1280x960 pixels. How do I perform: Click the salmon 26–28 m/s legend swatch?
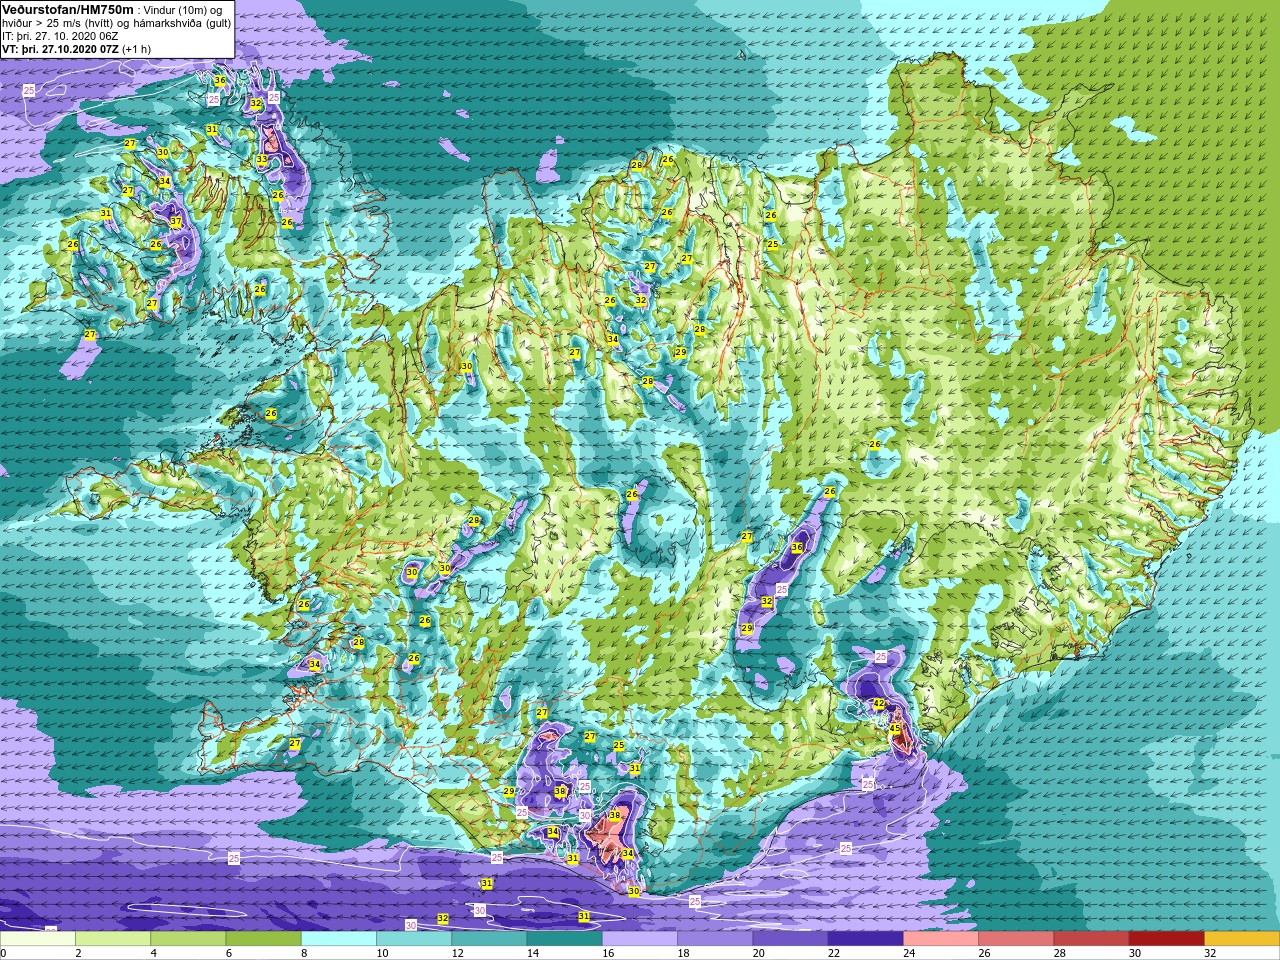(1017, 939)
